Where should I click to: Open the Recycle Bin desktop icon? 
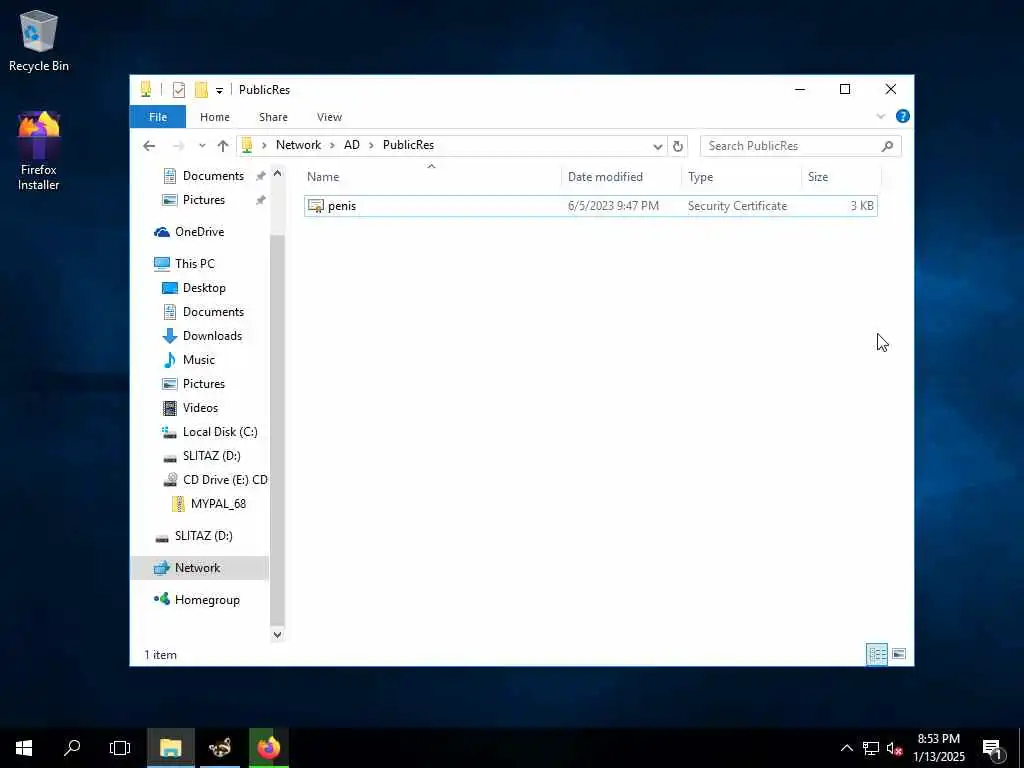pyautogui.click(x=39, y=41)
